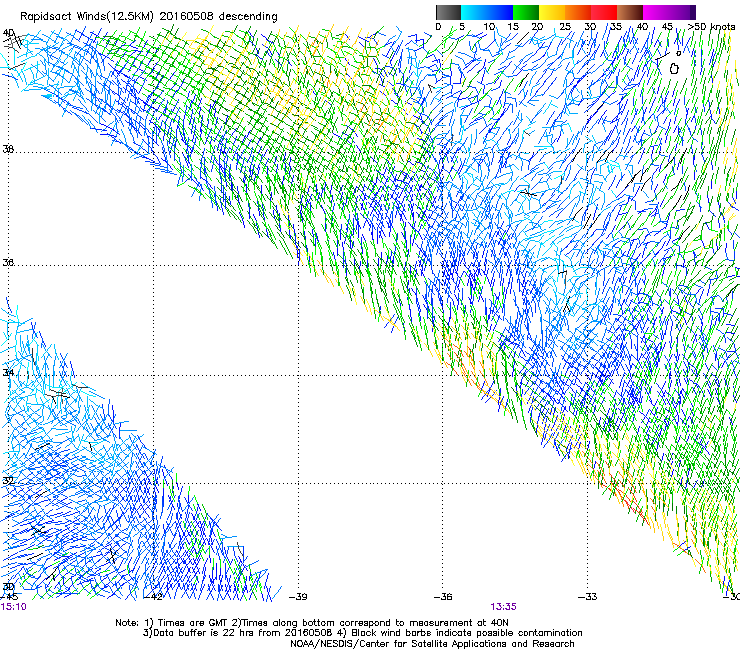
Task: Select the green 15-20 knots legend segment
Action: (526, 12)
